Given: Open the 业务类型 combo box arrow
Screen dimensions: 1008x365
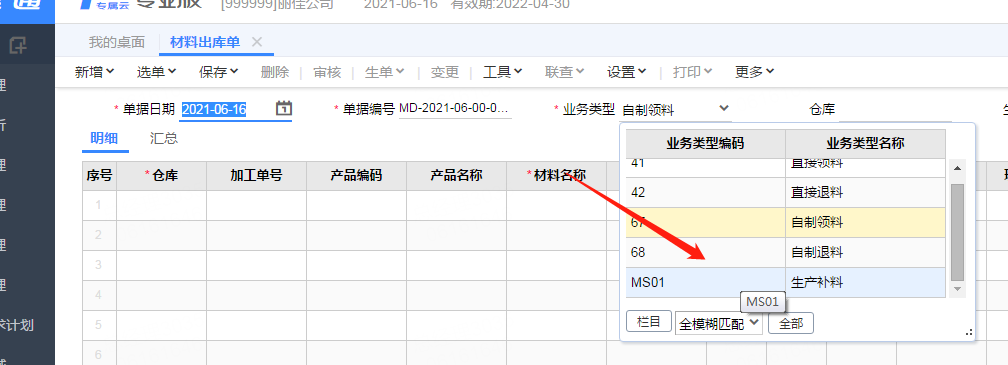Looking at the screenshot, I should pos(724,108).
